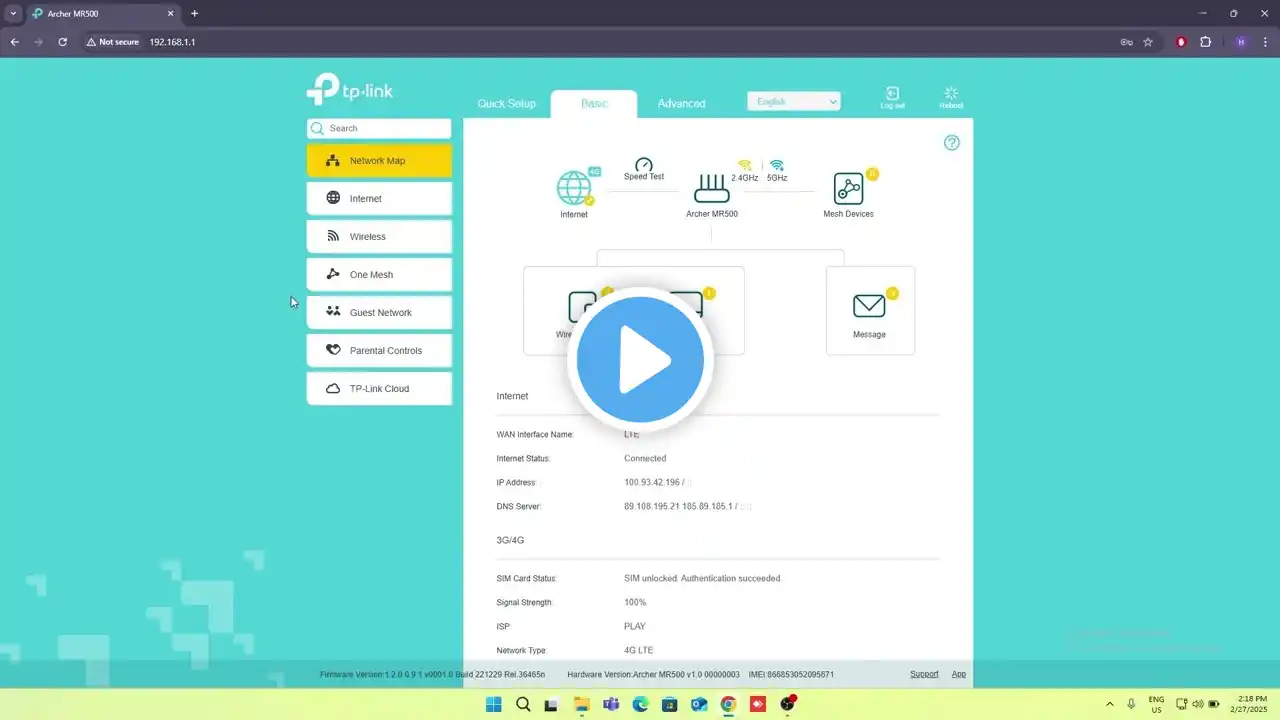The height and width of the screenshot is (720, 1280).
Task: Open Microsoft Teams from taskbar
Action: 611,704
